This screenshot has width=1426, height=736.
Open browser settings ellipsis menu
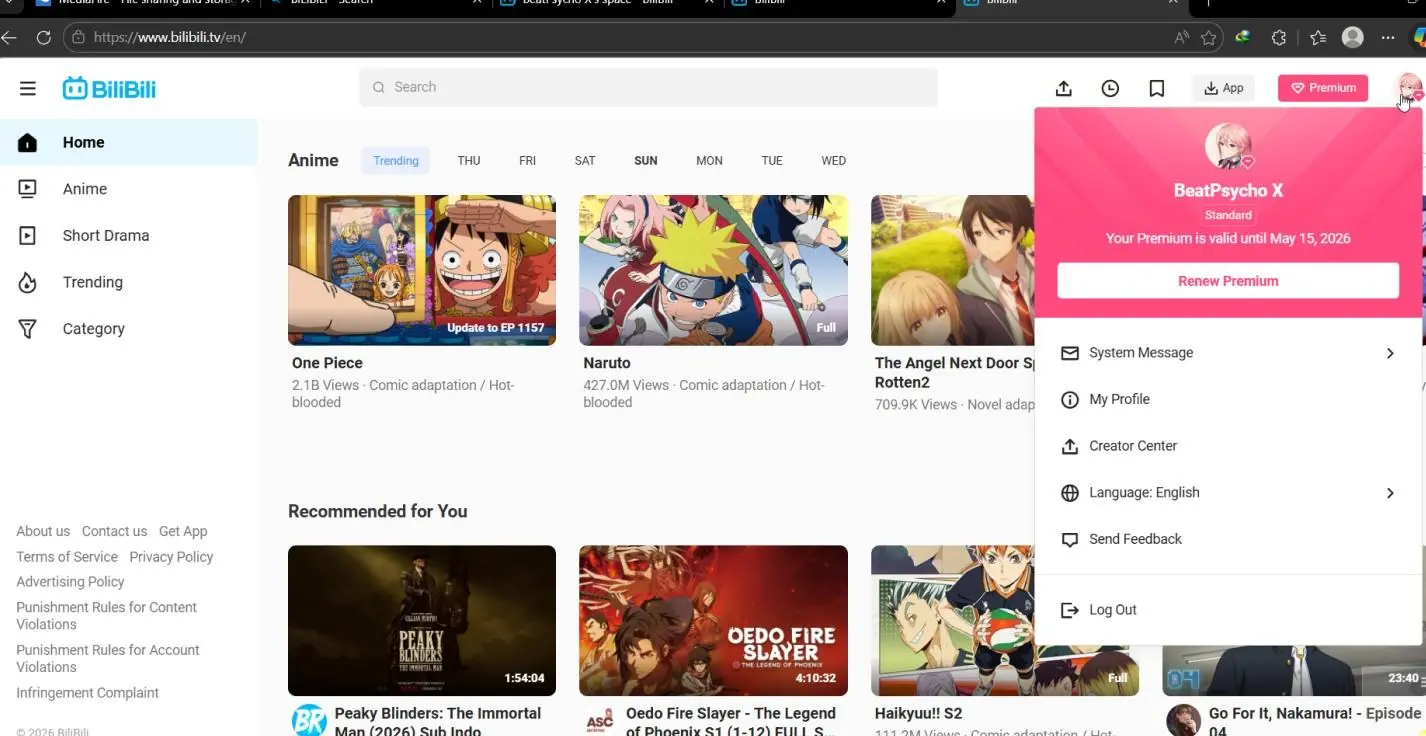1388,37
